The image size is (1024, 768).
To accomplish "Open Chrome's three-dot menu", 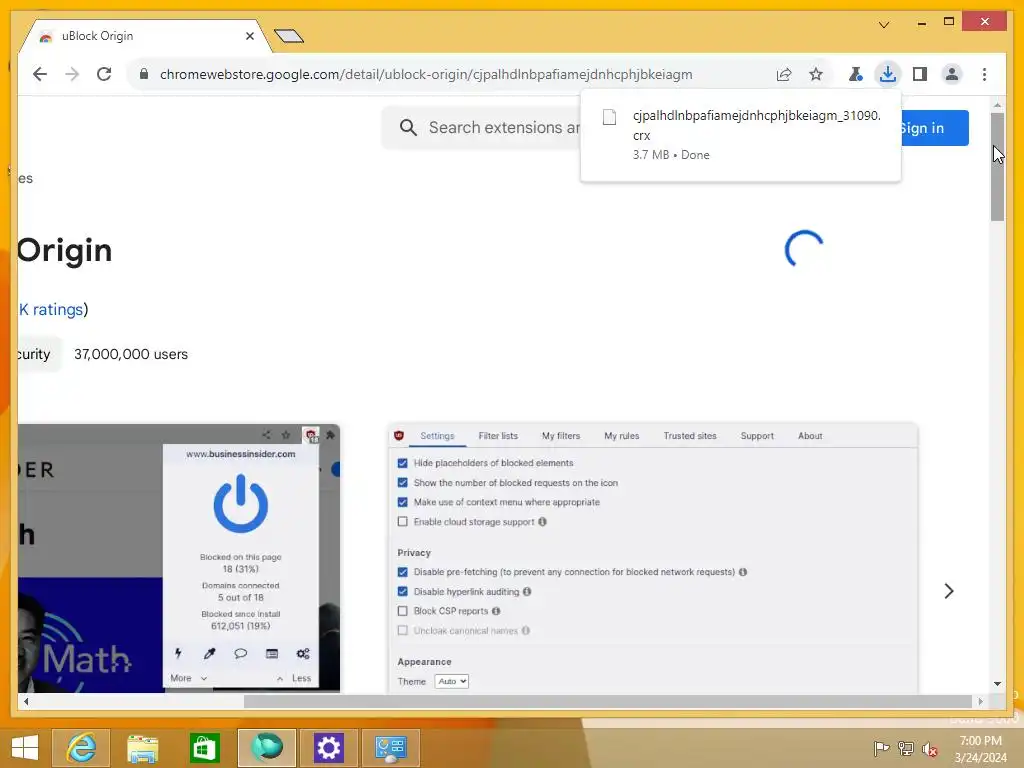I will coord(984,74).
